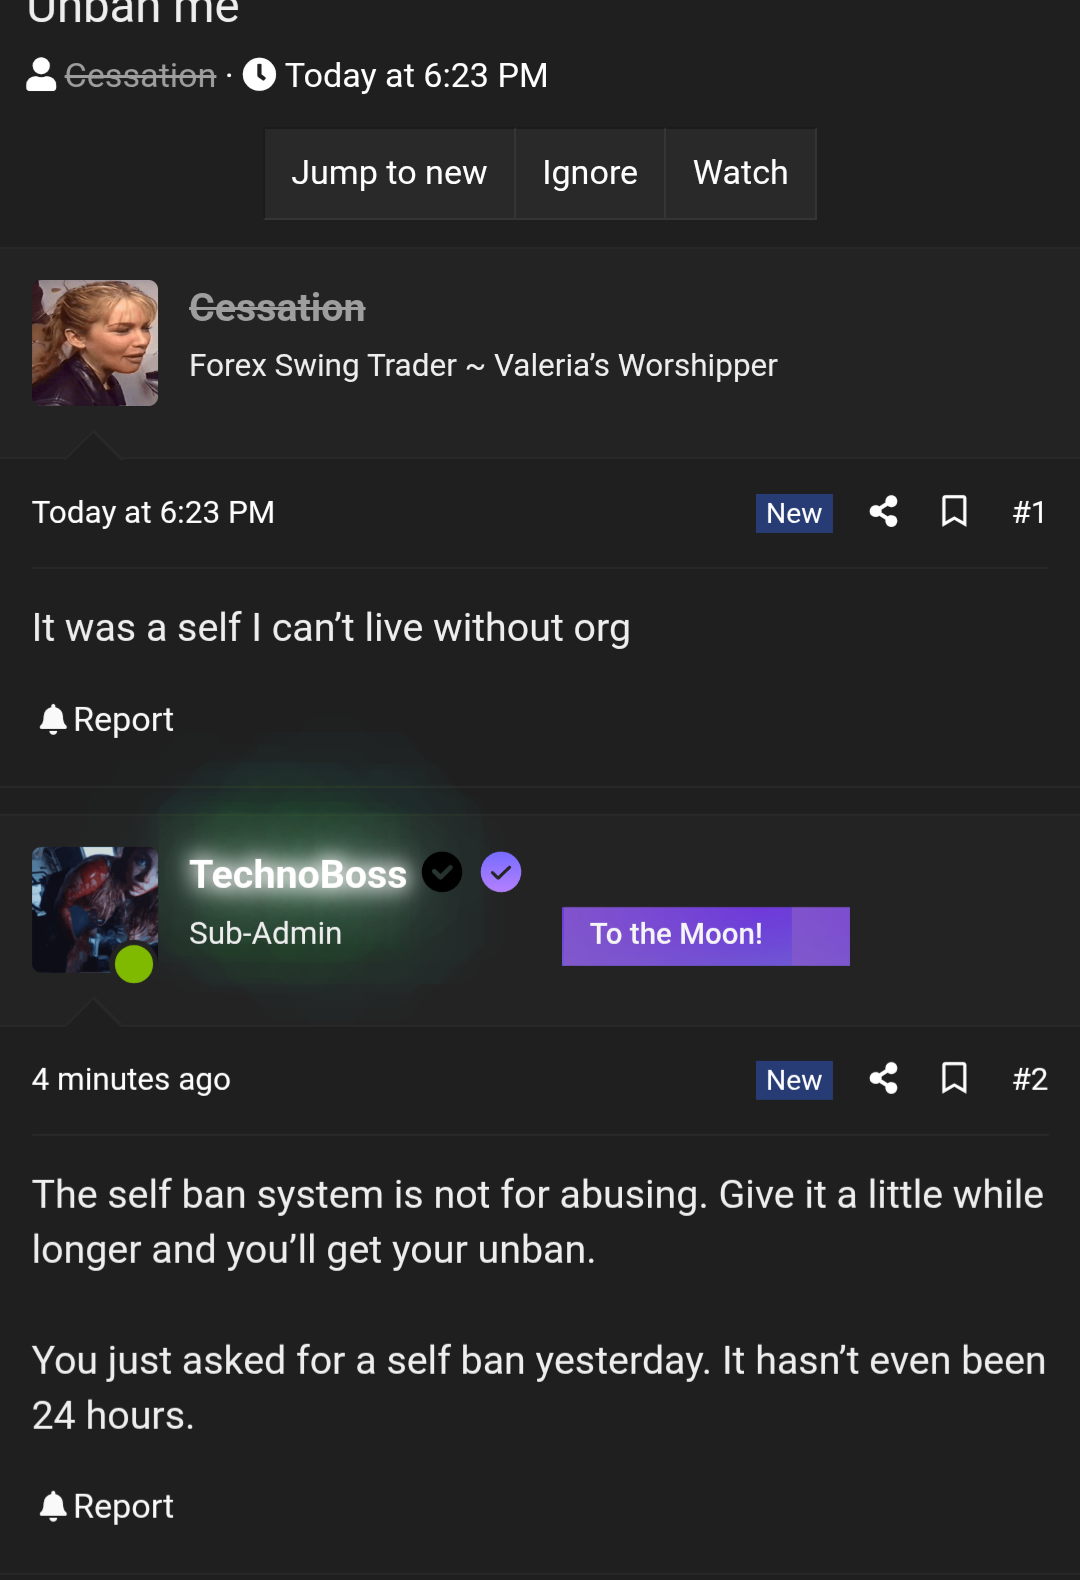Click Cessation's username in post header

tap(277, 308)
